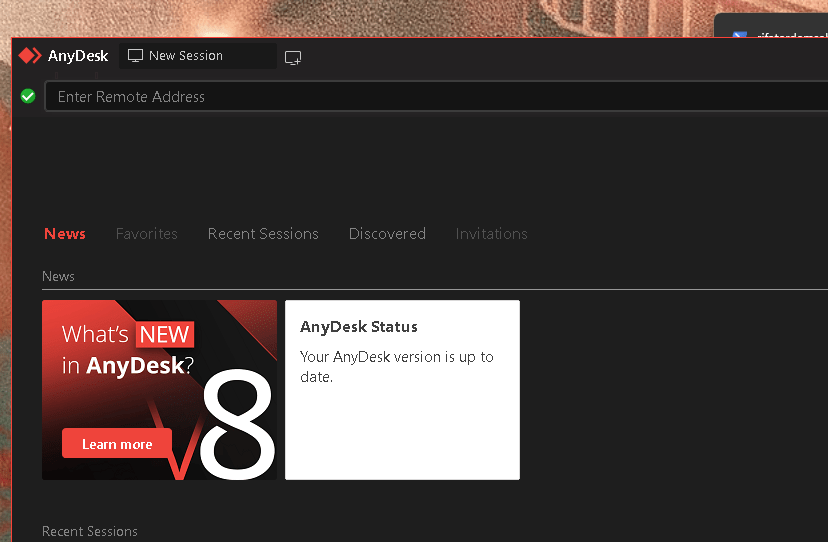Click the Recent Sessions section heading
Screen dimensions: 828x542
pyautogui.click(x=90, y=531)
